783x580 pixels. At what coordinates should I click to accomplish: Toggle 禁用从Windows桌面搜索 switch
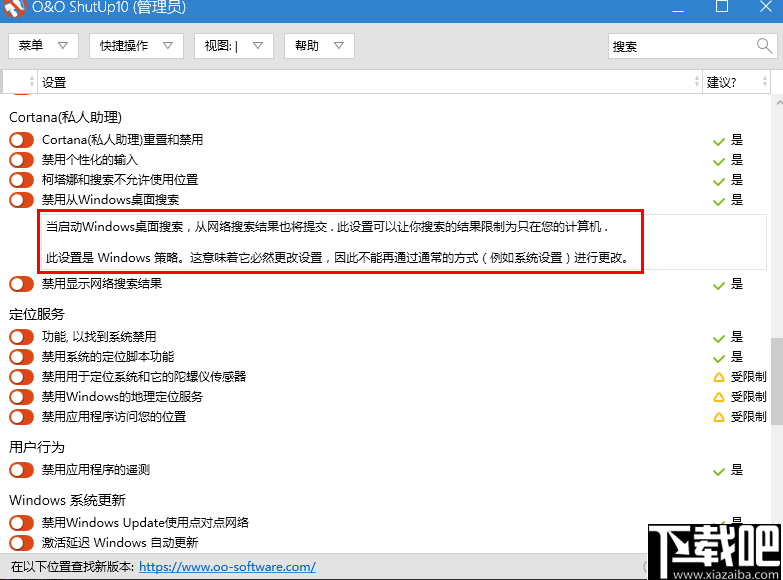[21, 200]
